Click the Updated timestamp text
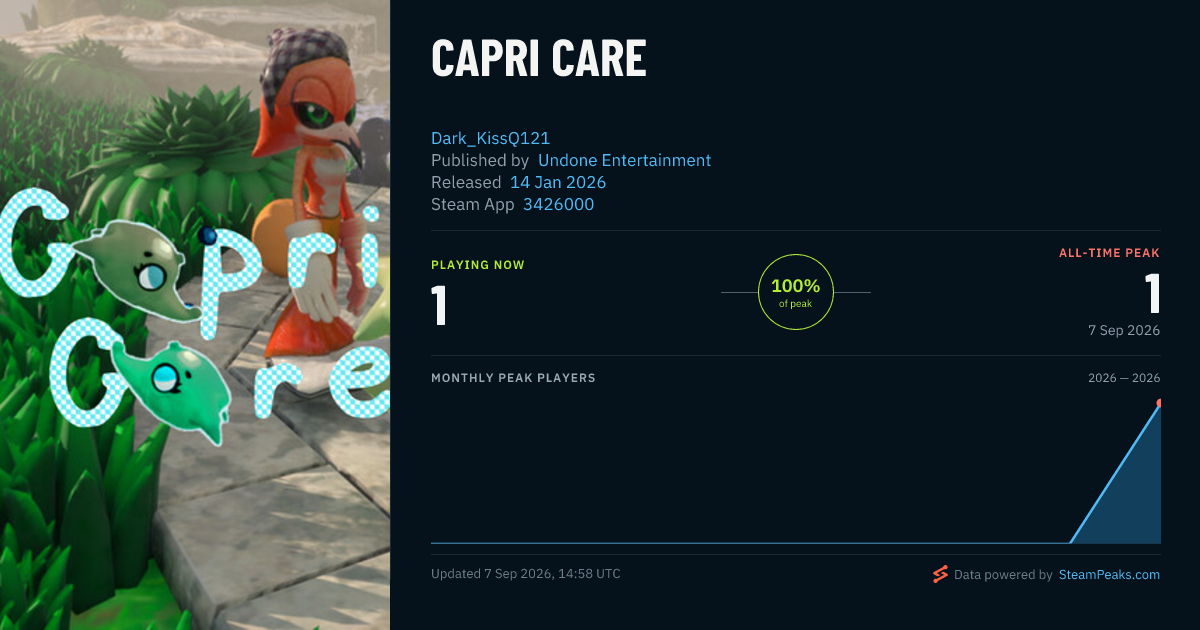This screenshot has width=1200, height=630. (x=526, y=574)
